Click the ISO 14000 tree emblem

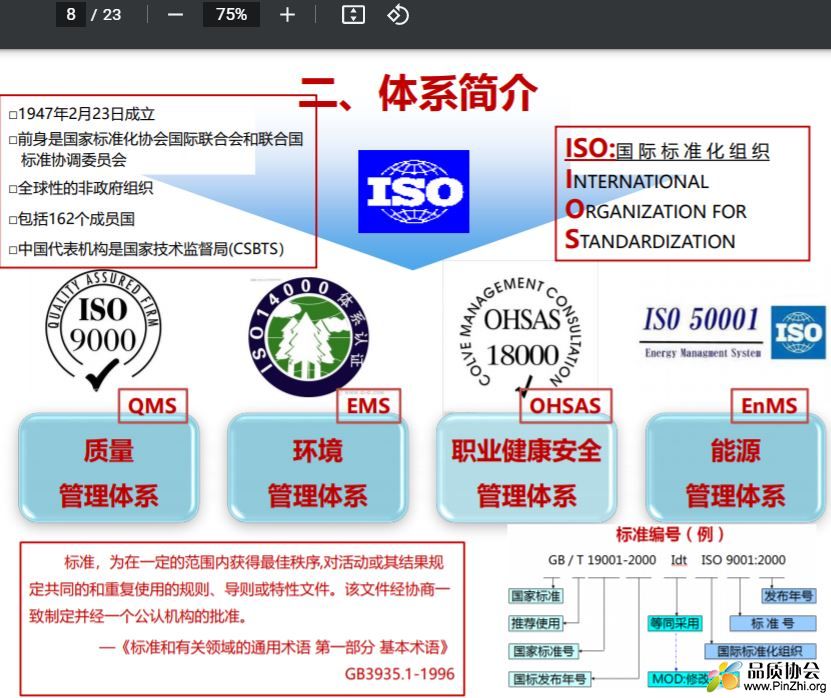308,337
